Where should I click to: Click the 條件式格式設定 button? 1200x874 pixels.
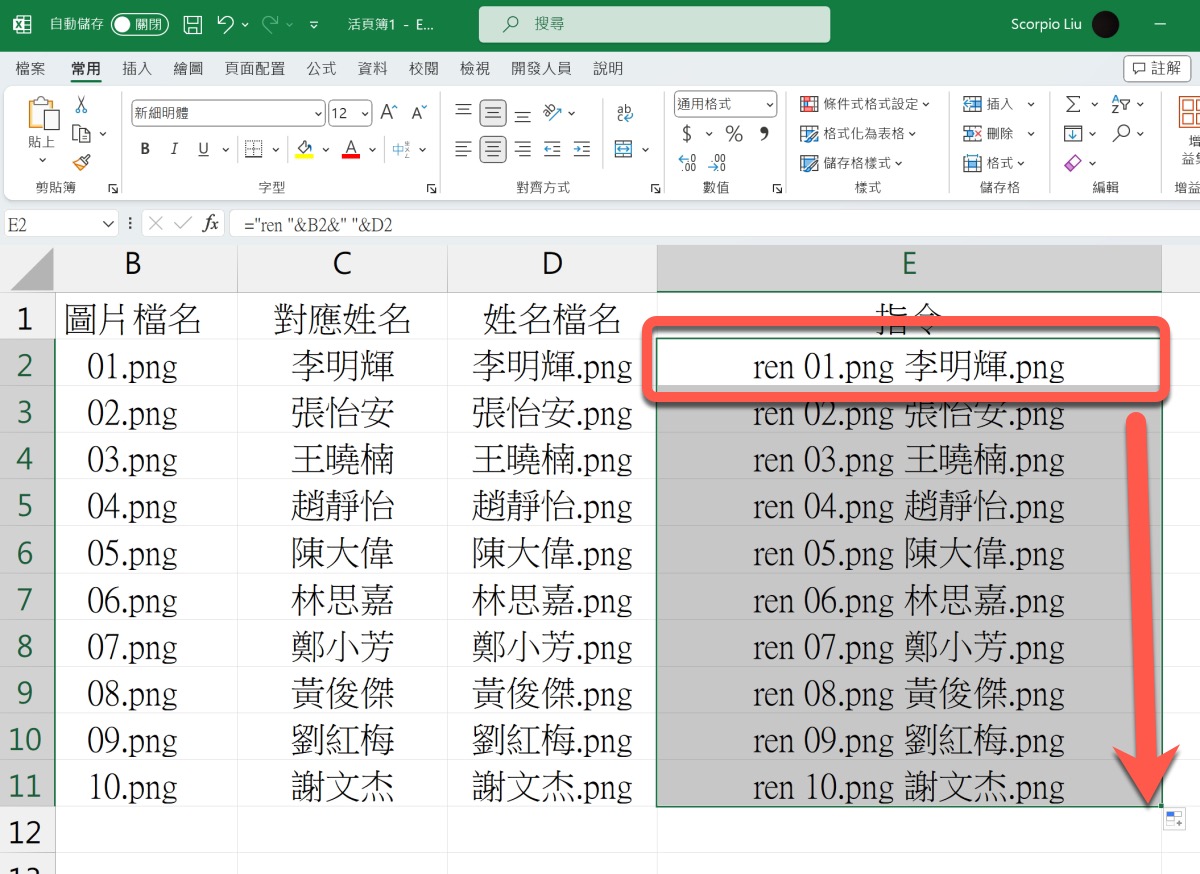(865, 104)
